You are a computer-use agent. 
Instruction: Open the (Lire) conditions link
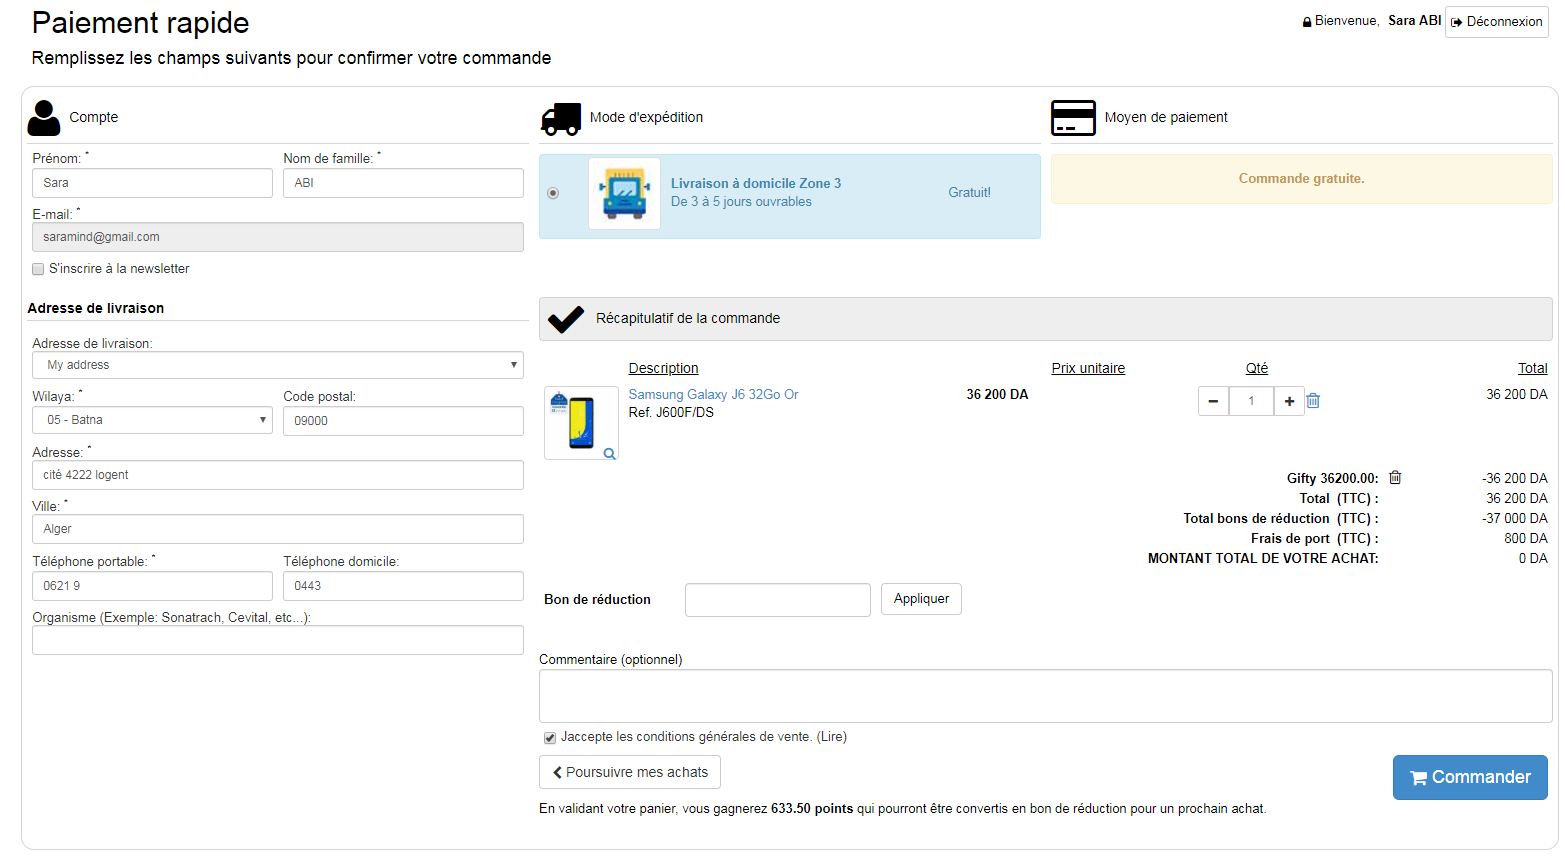(832, 737)
